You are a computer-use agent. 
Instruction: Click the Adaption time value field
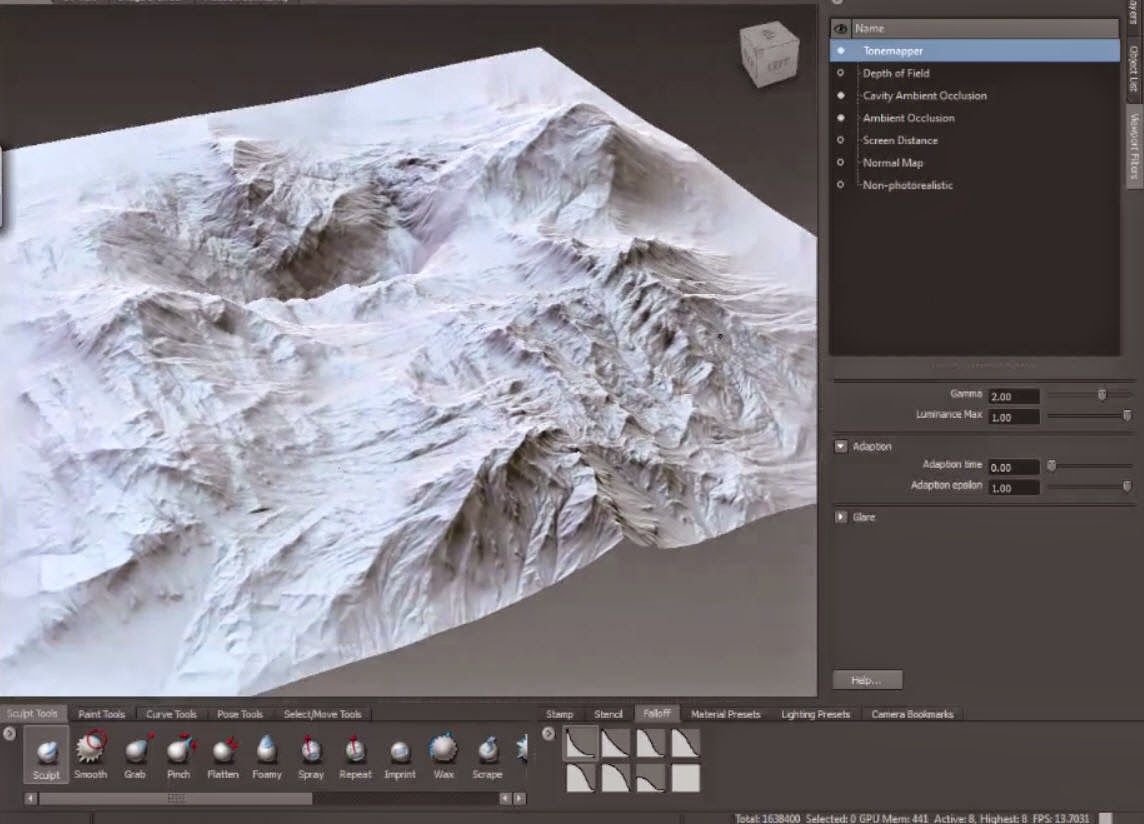(x=1013, y=467)
